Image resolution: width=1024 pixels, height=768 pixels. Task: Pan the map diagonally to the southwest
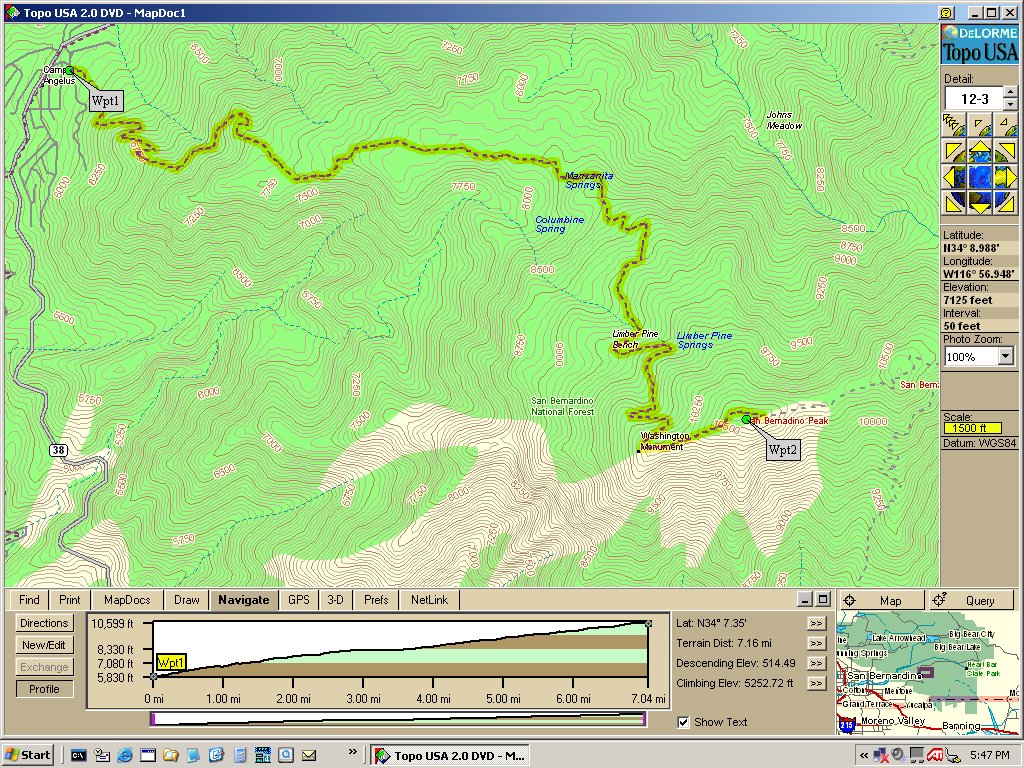(x=954, y=203)
